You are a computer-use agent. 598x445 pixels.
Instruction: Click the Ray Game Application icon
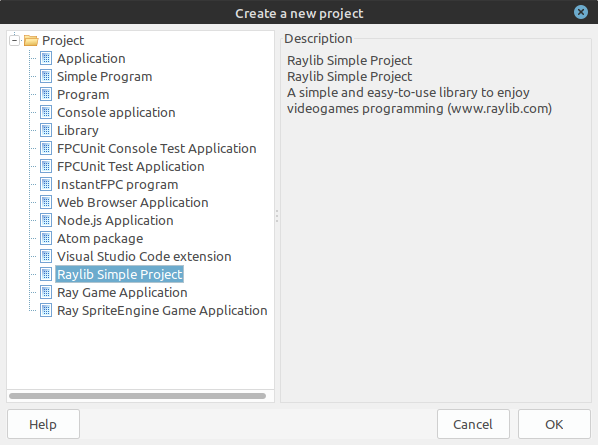46,292
